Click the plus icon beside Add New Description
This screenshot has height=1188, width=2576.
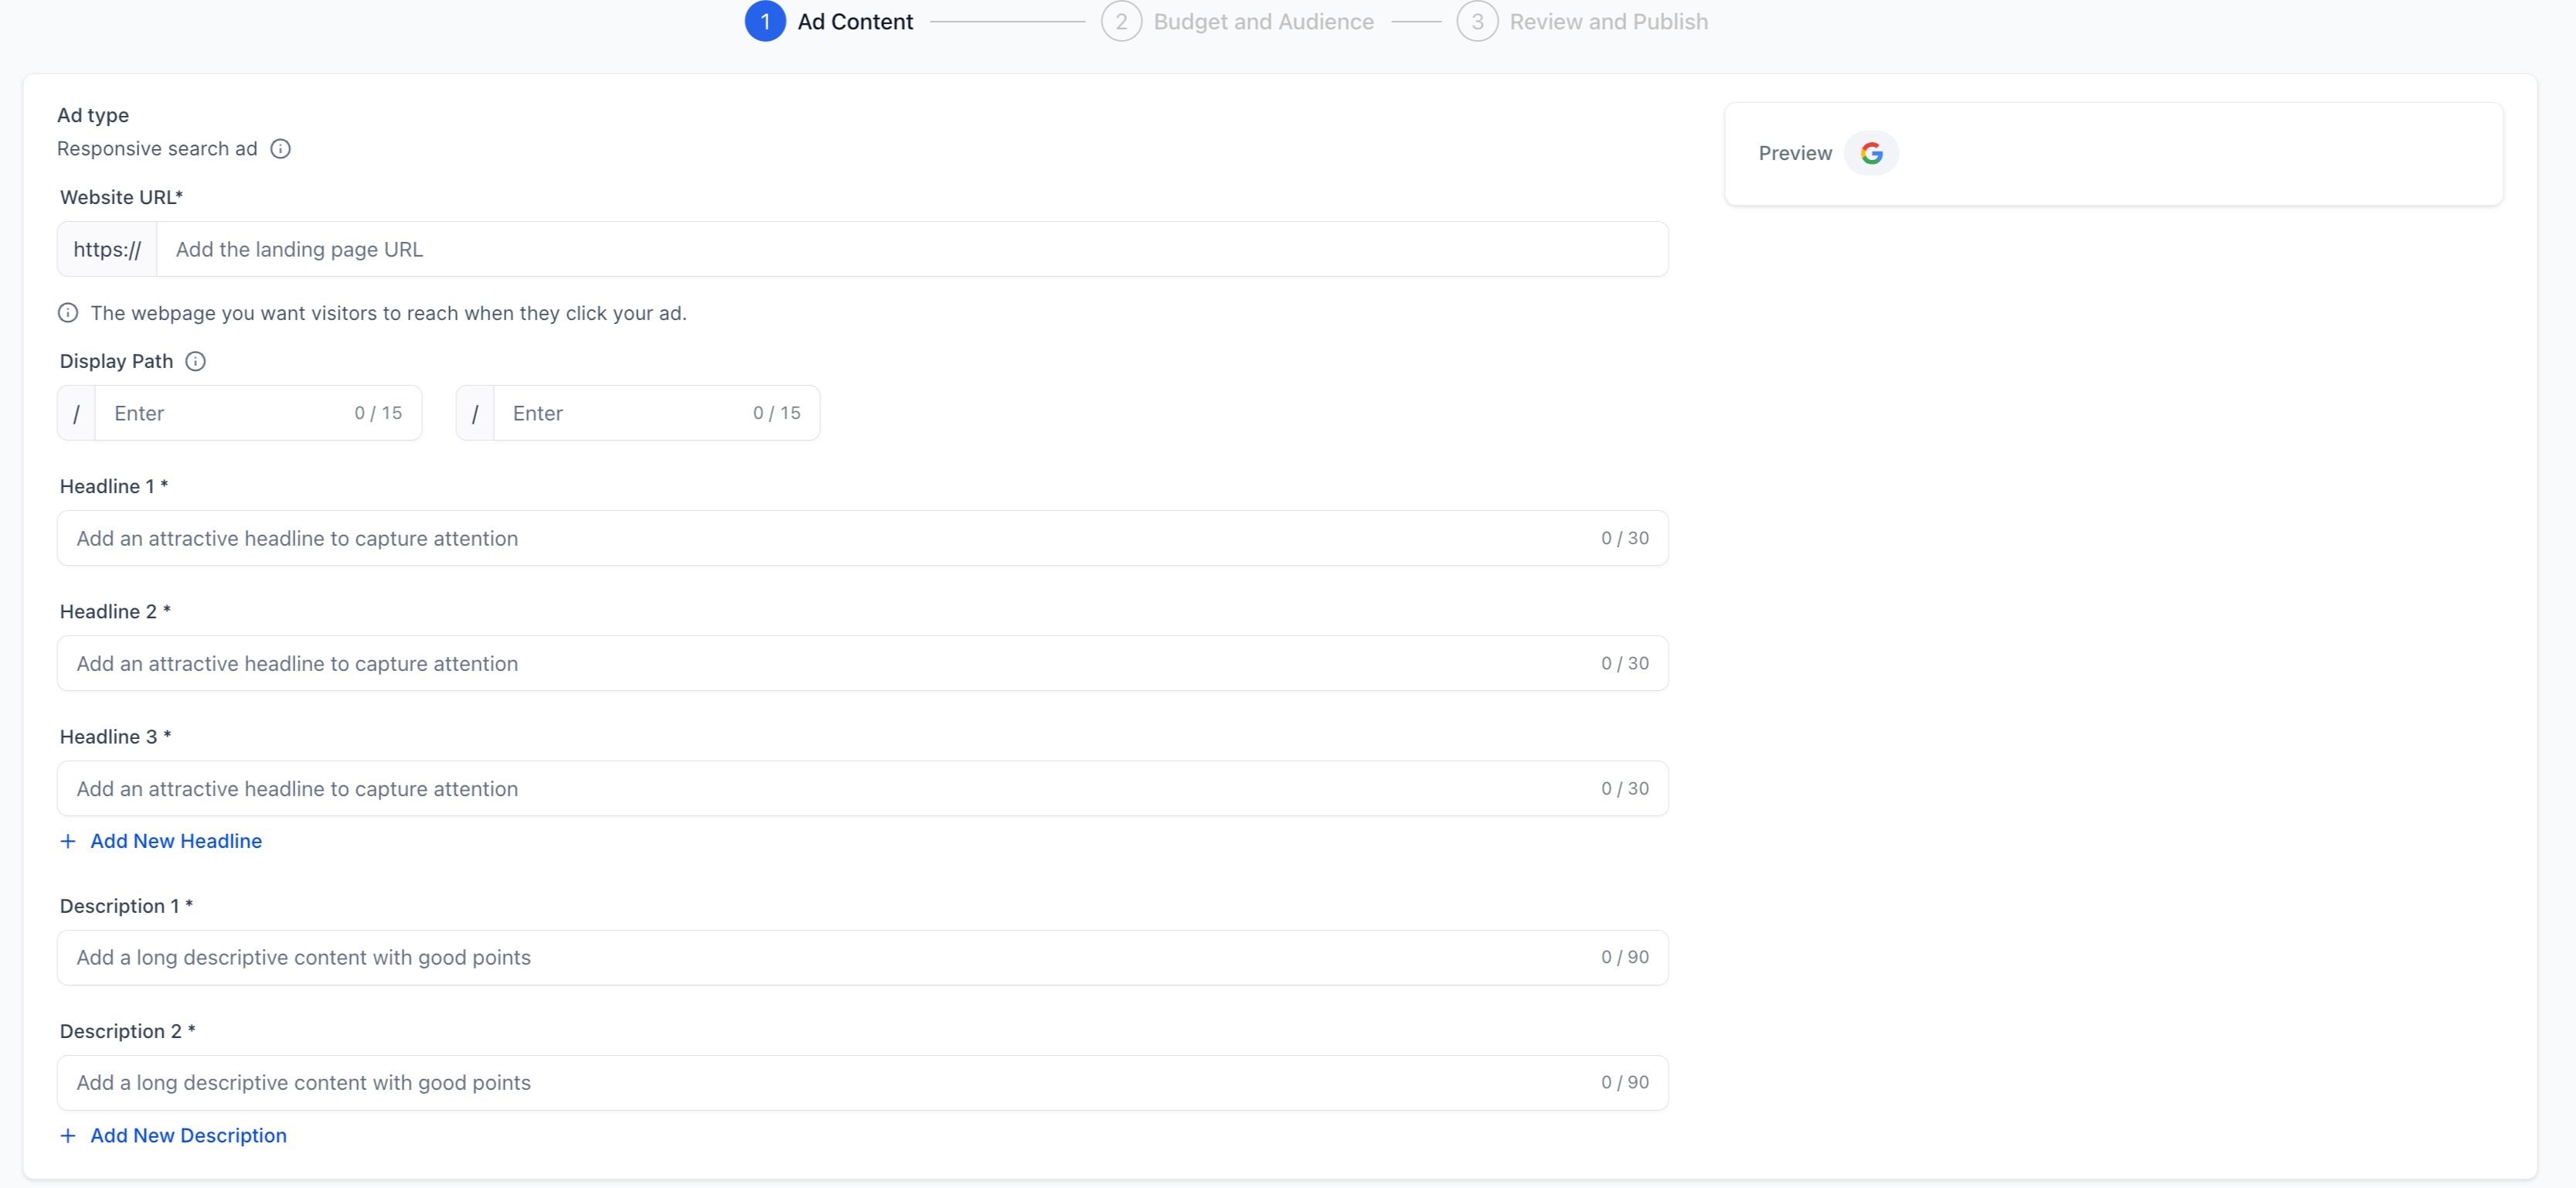click(x=68, y=1135)
